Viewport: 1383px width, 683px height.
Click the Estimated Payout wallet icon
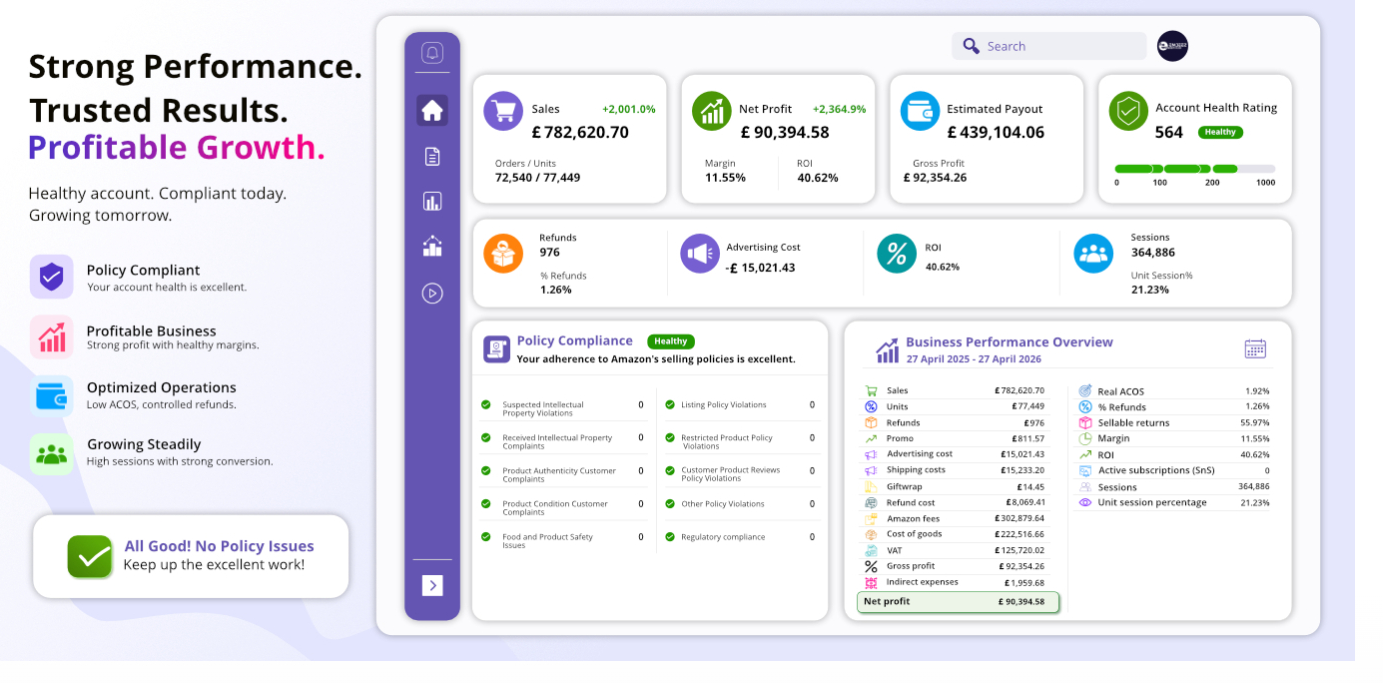(920, 111)
